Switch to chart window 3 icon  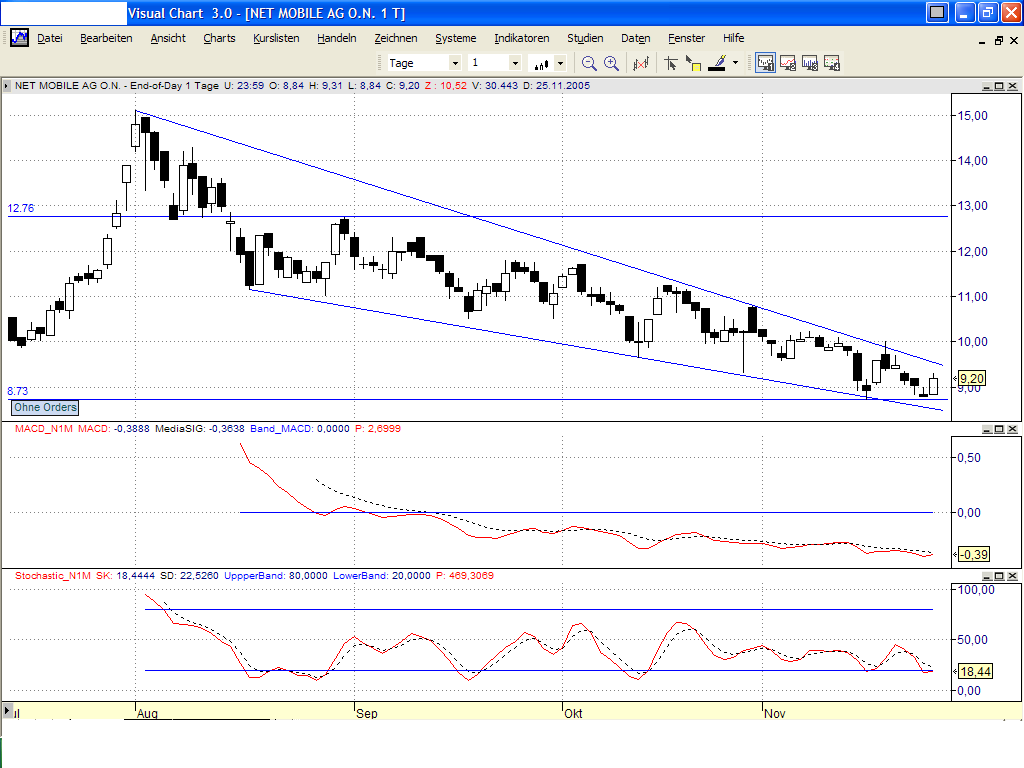coord(810,62)
